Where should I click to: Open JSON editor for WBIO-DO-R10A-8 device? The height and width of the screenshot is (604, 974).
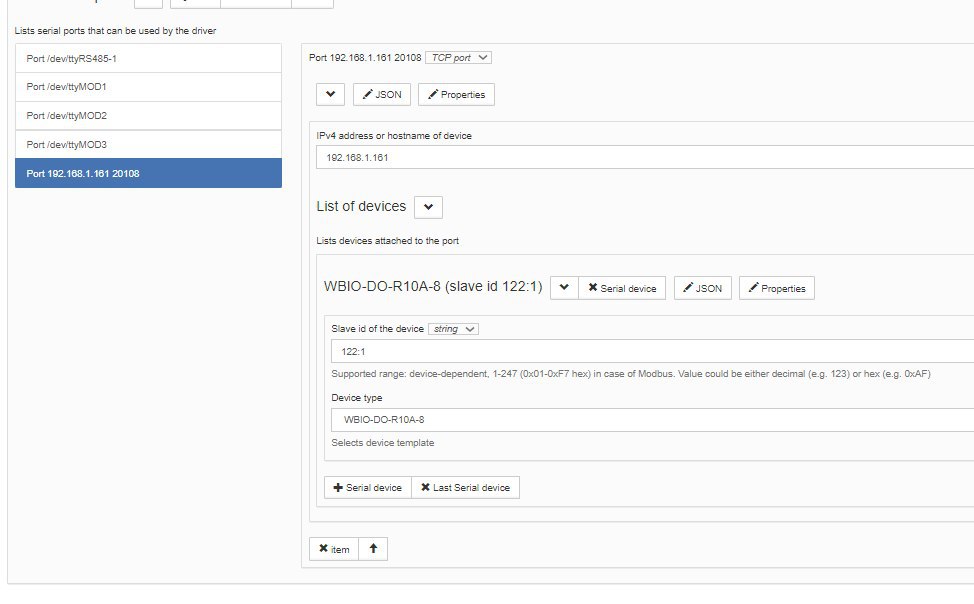click(703, 288)
